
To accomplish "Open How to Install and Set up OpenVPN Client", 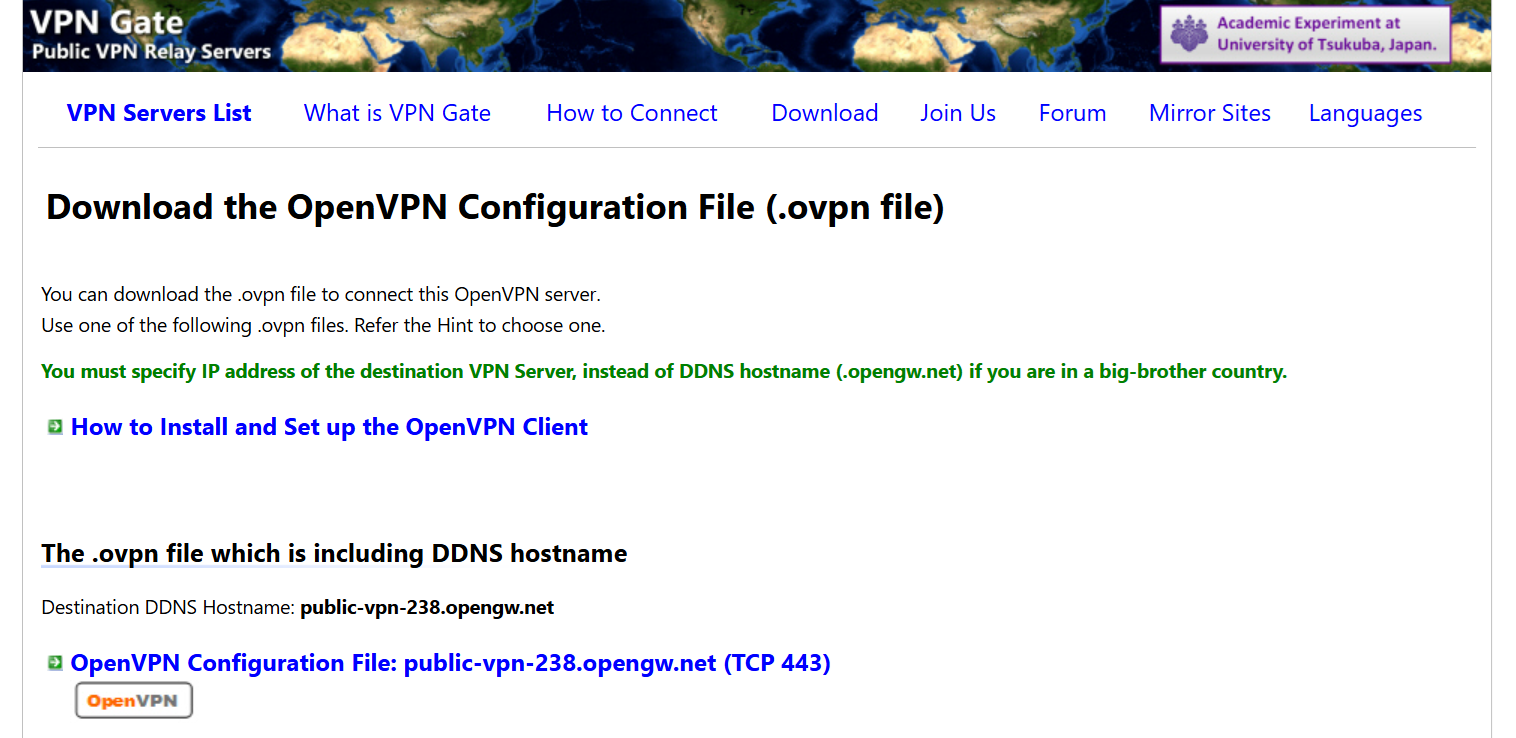I will pos(329,426).
